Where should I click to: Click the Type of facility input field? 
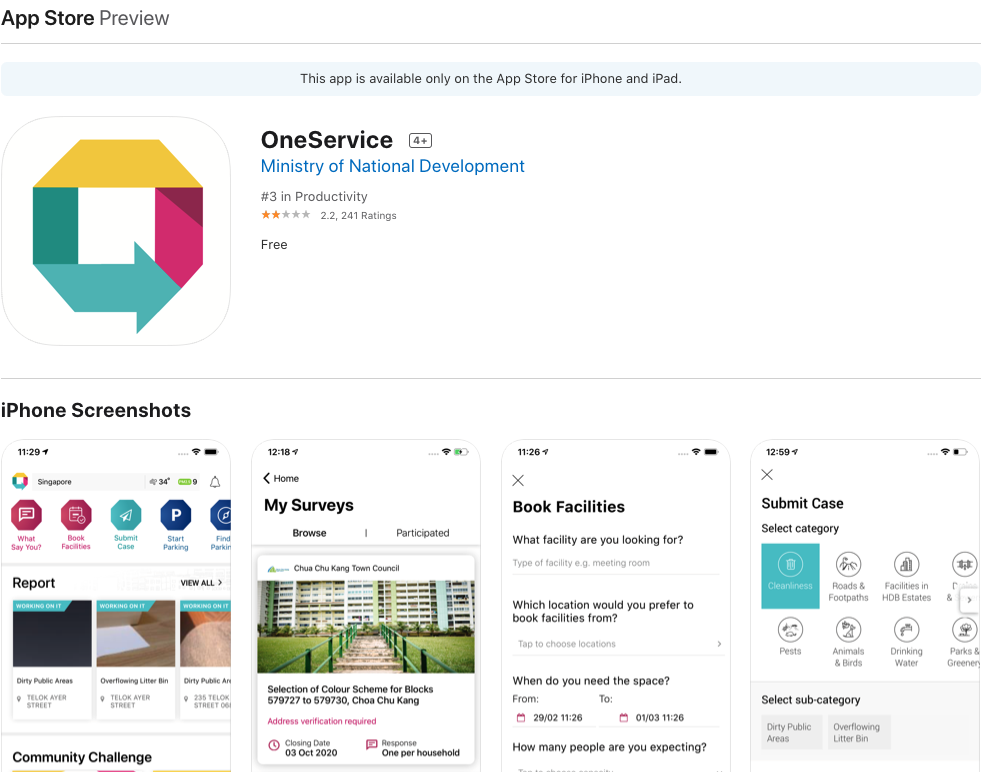[x=616, y=563]
